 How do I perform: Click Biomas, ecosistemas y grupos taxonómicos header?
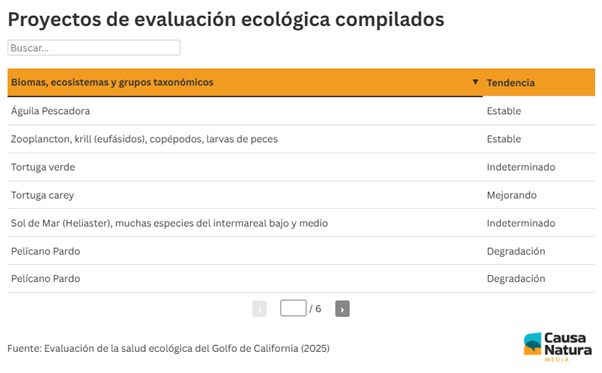point(112,82)
